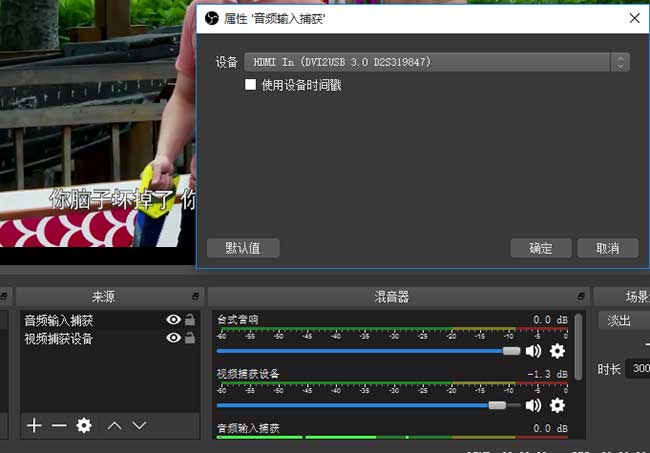Open 视频捕获设备 audio settings gear
Screen dimensions: 650x453
[557, 405]
